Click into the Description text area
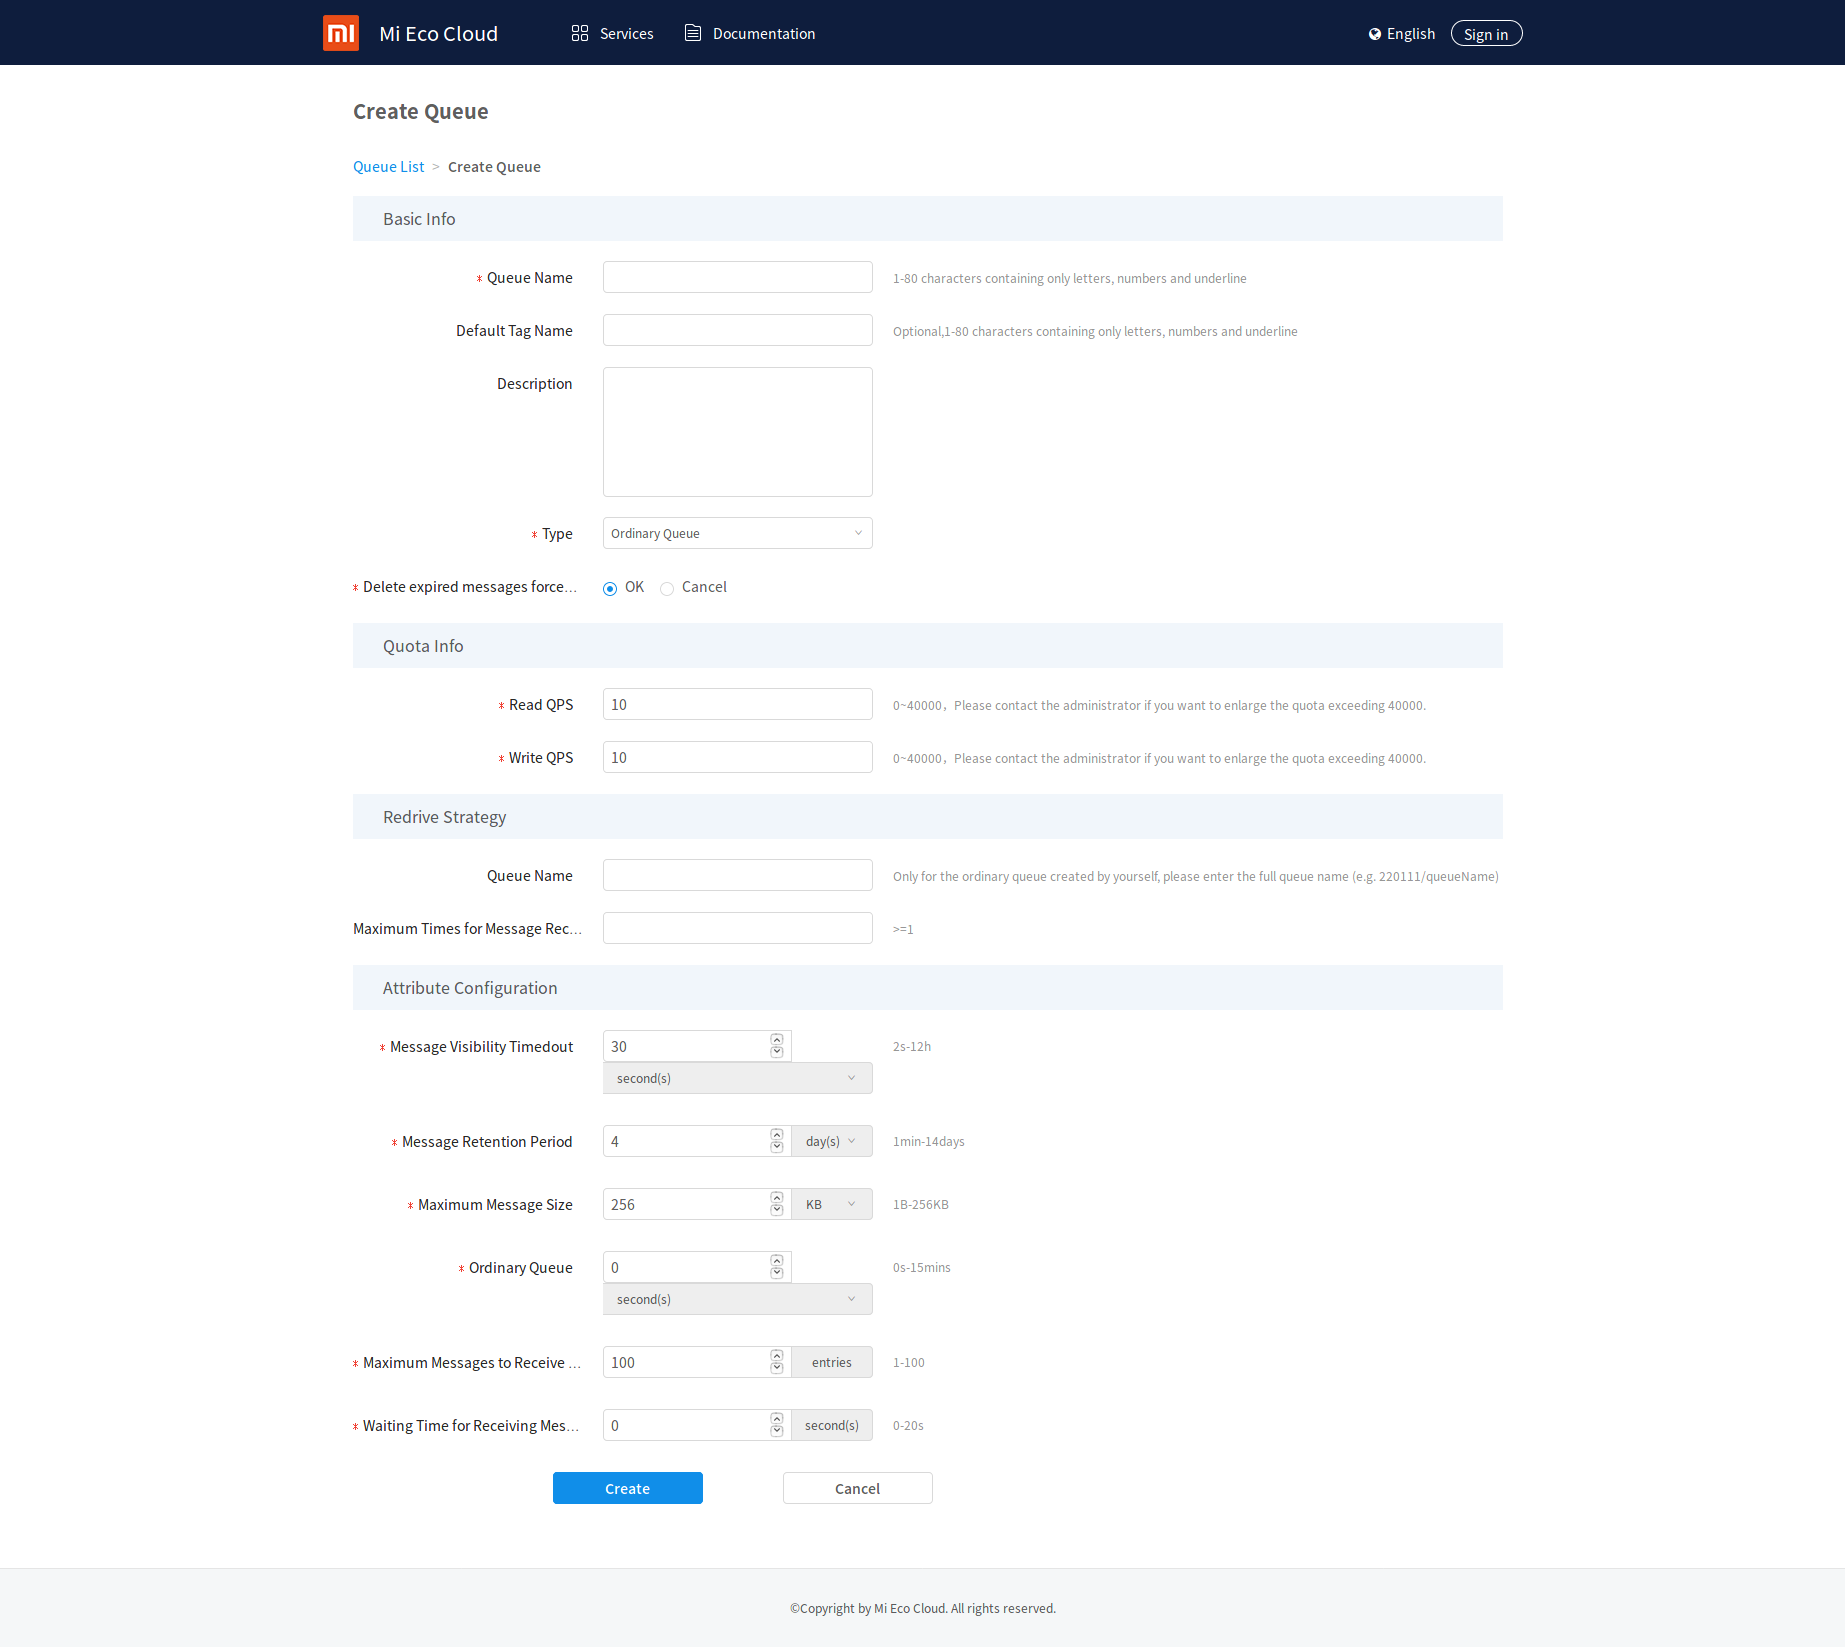The height and width of the screenshot is (1647, 1845). [738, 432]
